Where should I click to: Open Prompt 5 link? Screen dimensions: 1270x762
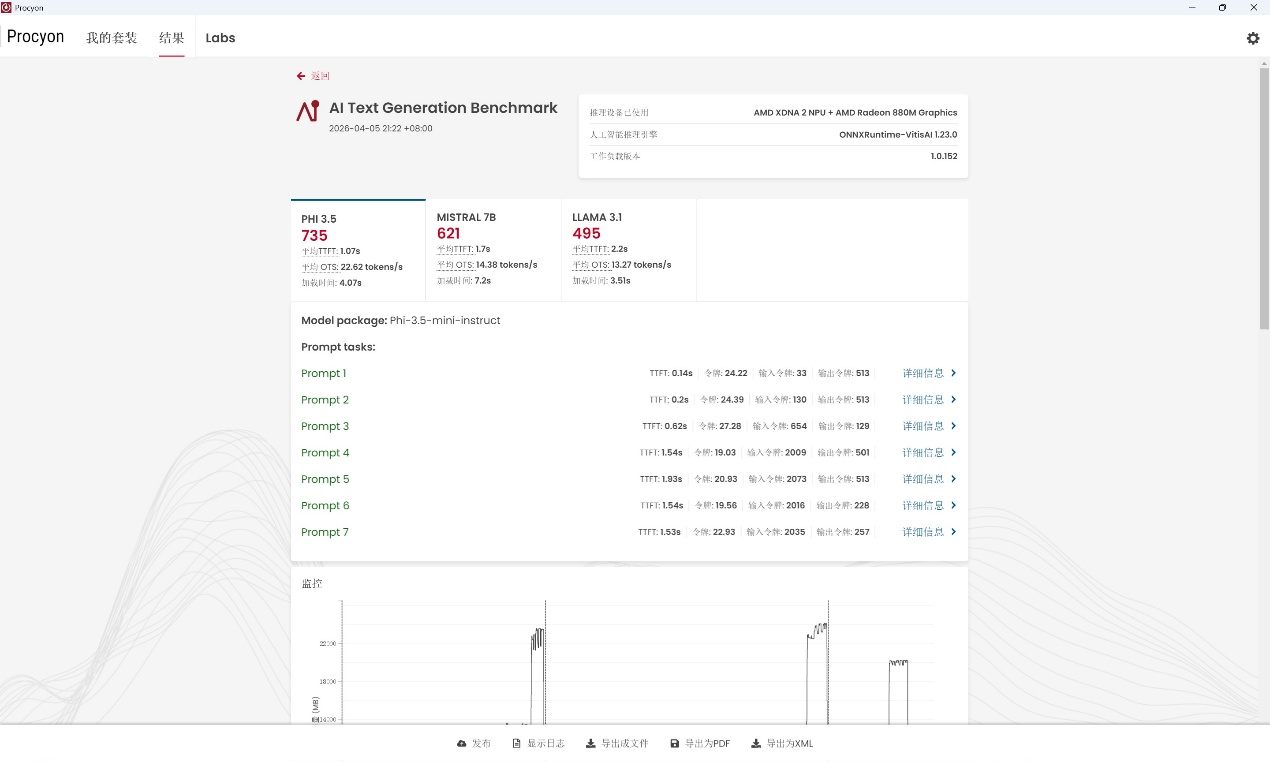[x=325, y=479]
